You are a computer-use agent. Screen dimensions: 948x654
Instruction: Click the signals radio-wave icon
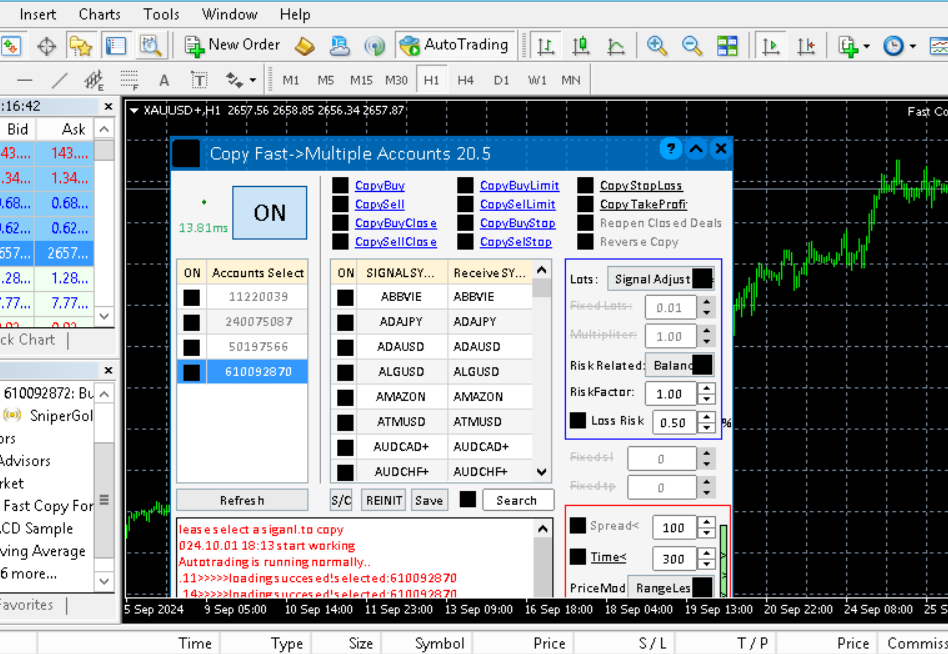pos(375,46)
